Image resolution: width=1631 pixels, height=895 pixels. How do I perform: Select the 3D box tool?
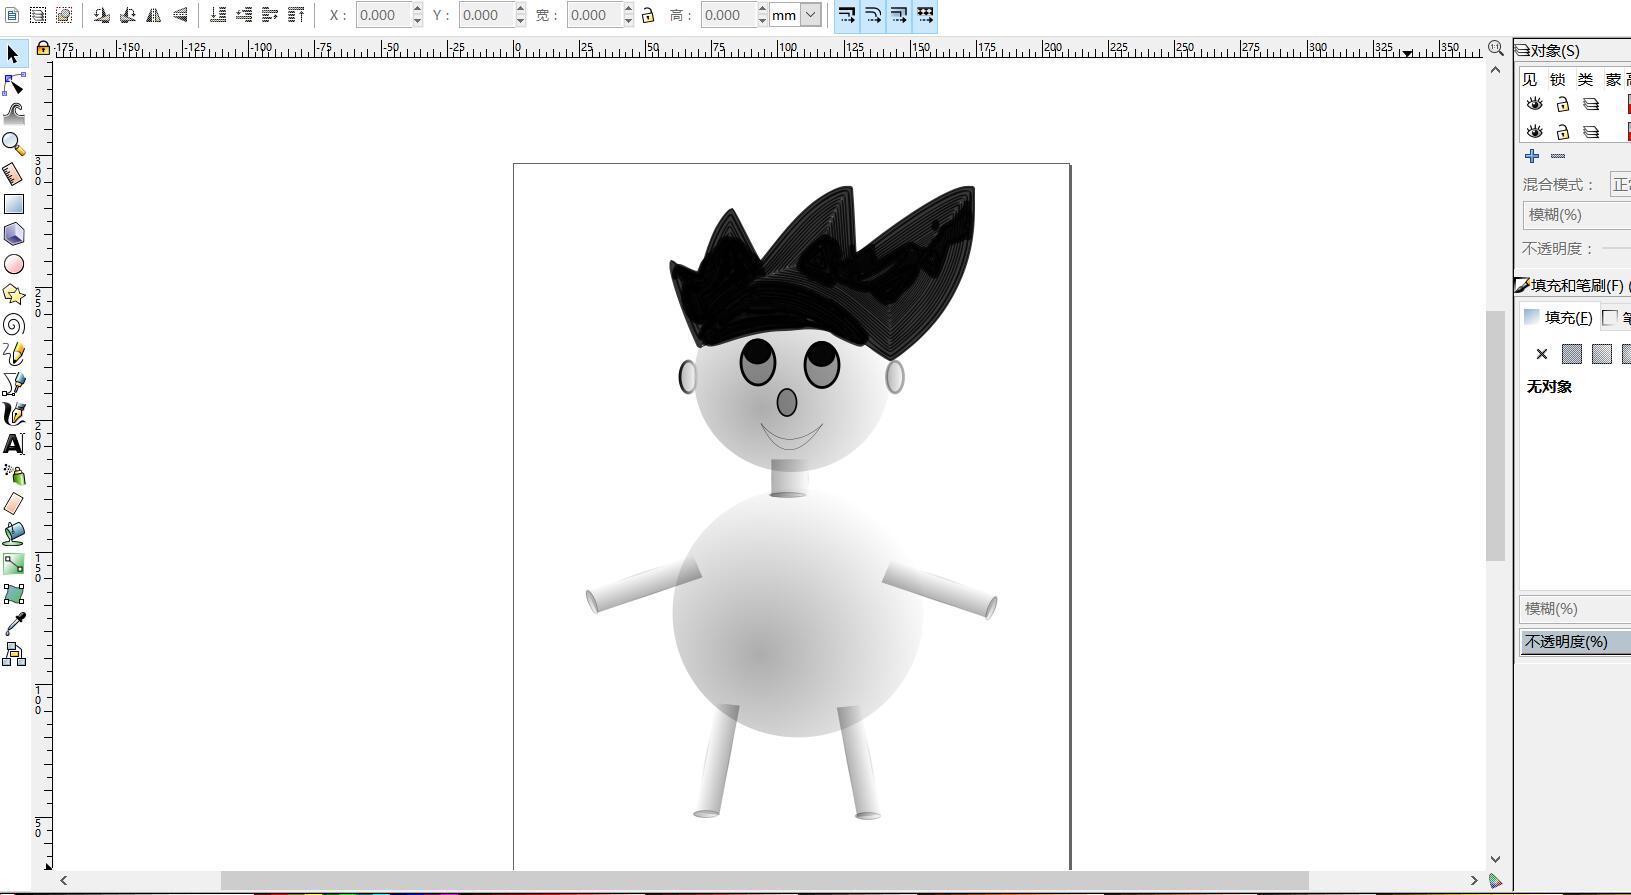point(14,234)
